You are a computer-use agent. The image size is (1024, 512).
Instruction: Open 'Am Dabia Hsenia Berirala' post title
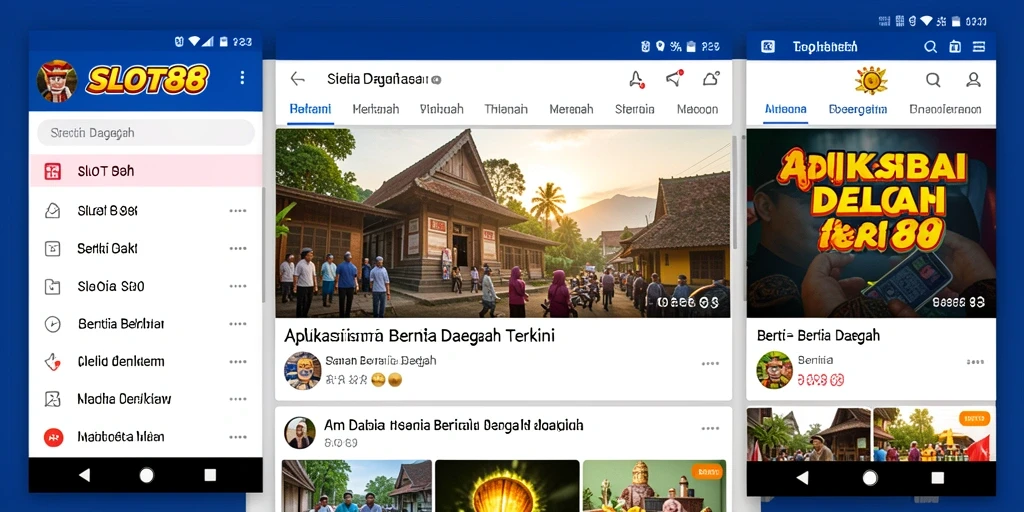(x=453, y=426)
